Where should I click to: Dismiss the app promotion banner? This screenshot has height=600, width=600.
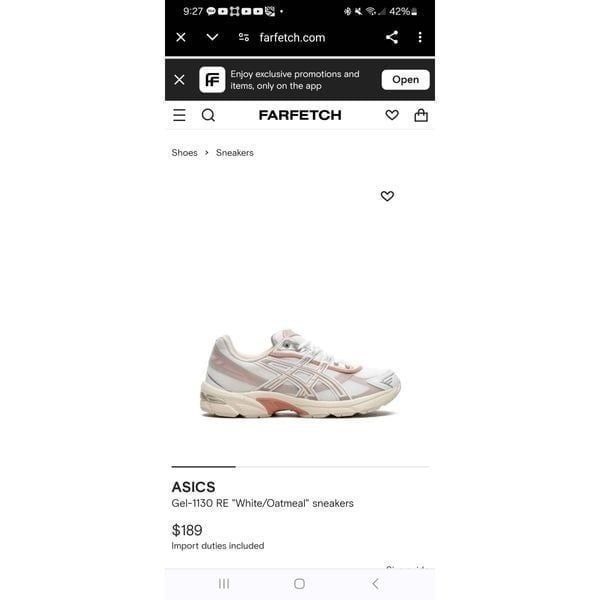pos(179,80)
